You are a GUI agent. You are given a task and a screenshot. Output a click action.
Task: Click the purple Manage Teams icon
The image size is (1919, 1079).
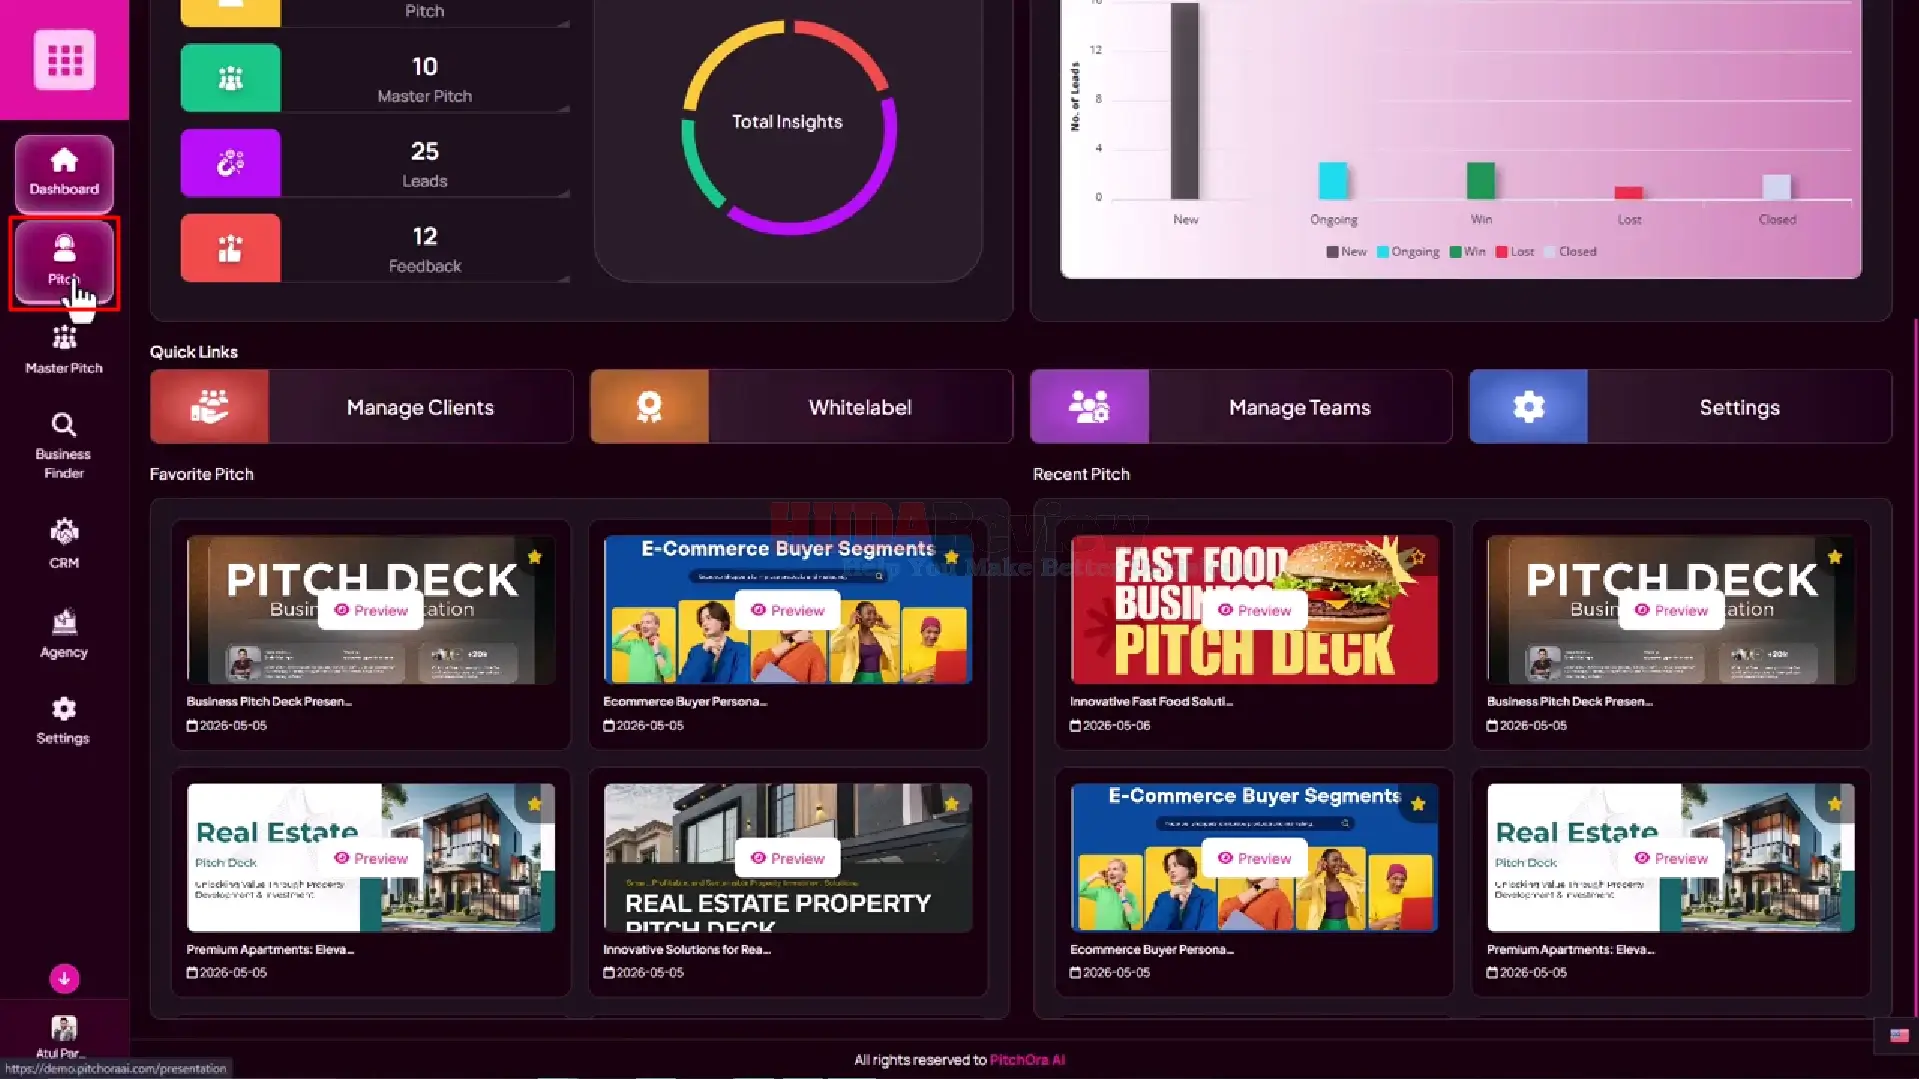coord(1090,407)
